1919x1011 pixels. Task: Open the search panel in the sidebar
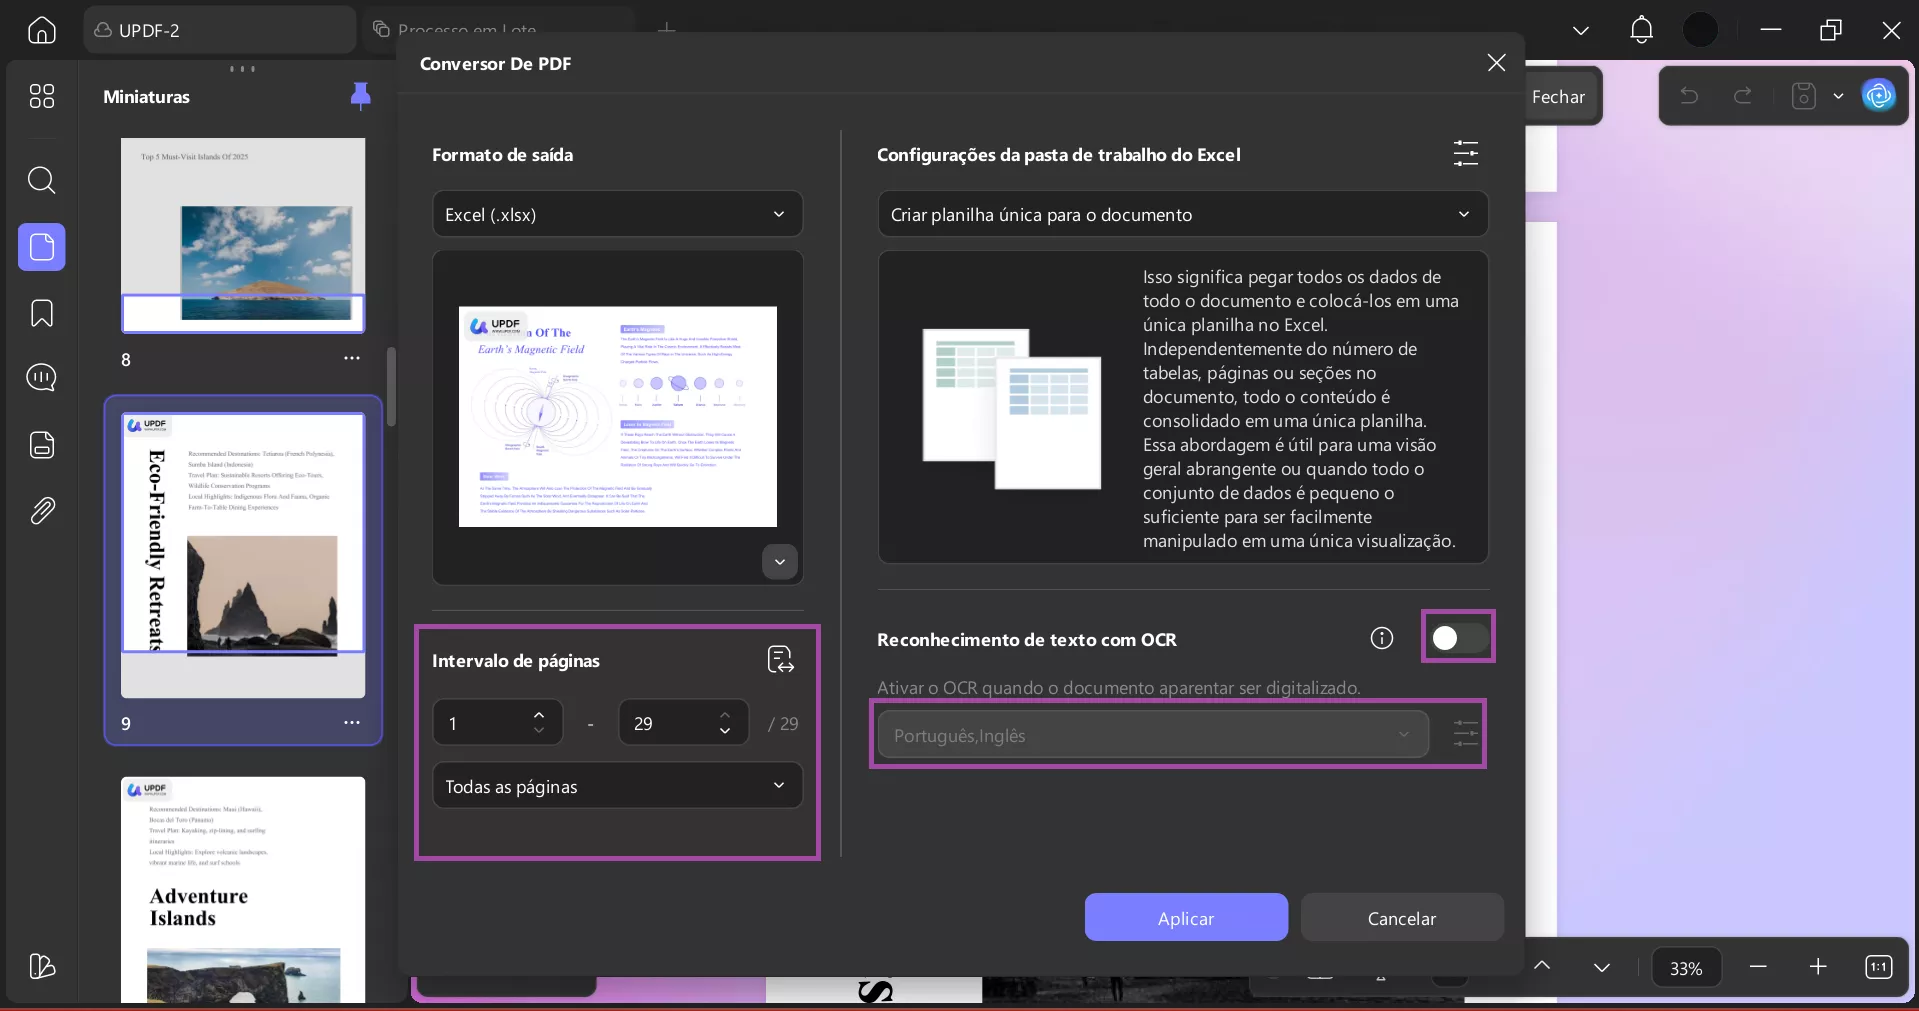[x=41, y=181]
